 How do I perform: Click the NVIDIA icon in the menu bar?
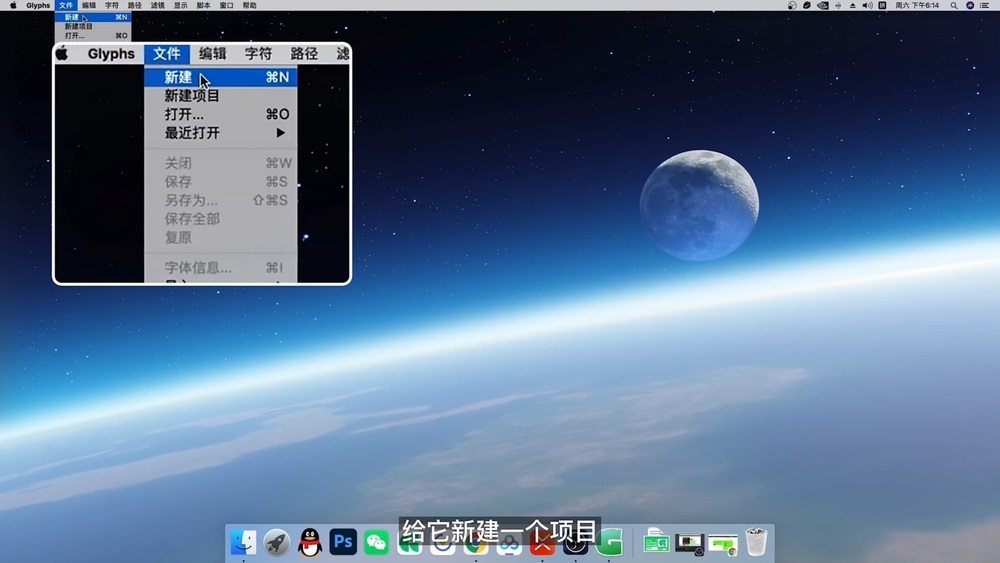[x=823, y=5]
